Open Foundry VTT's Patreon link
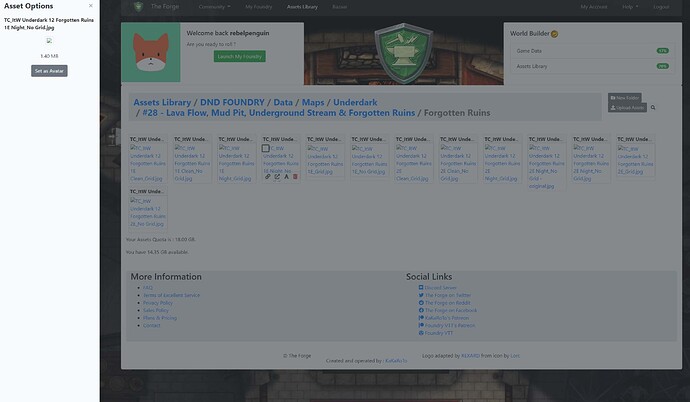690x402 pixels. [447, 325]
